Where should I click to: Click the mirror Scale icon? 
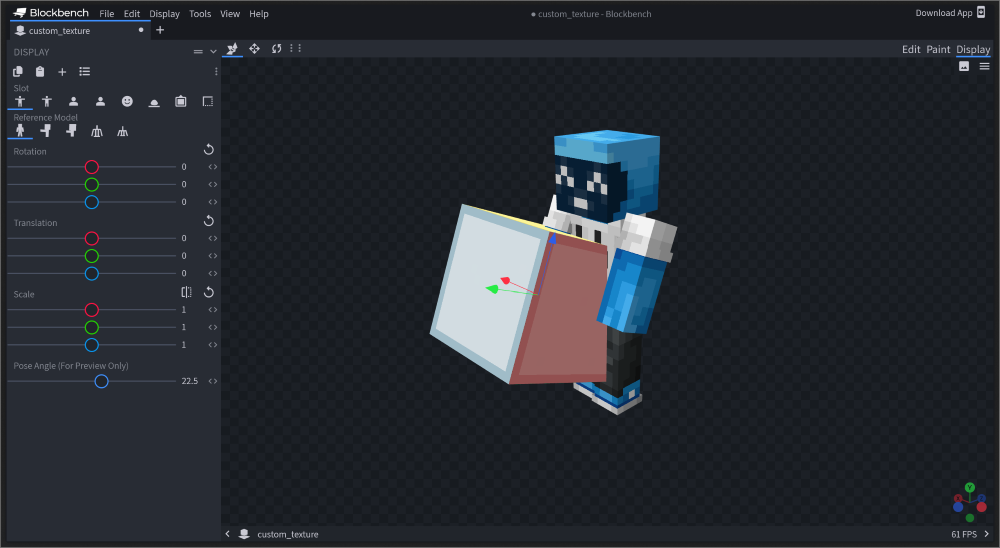tap(186, 293)
